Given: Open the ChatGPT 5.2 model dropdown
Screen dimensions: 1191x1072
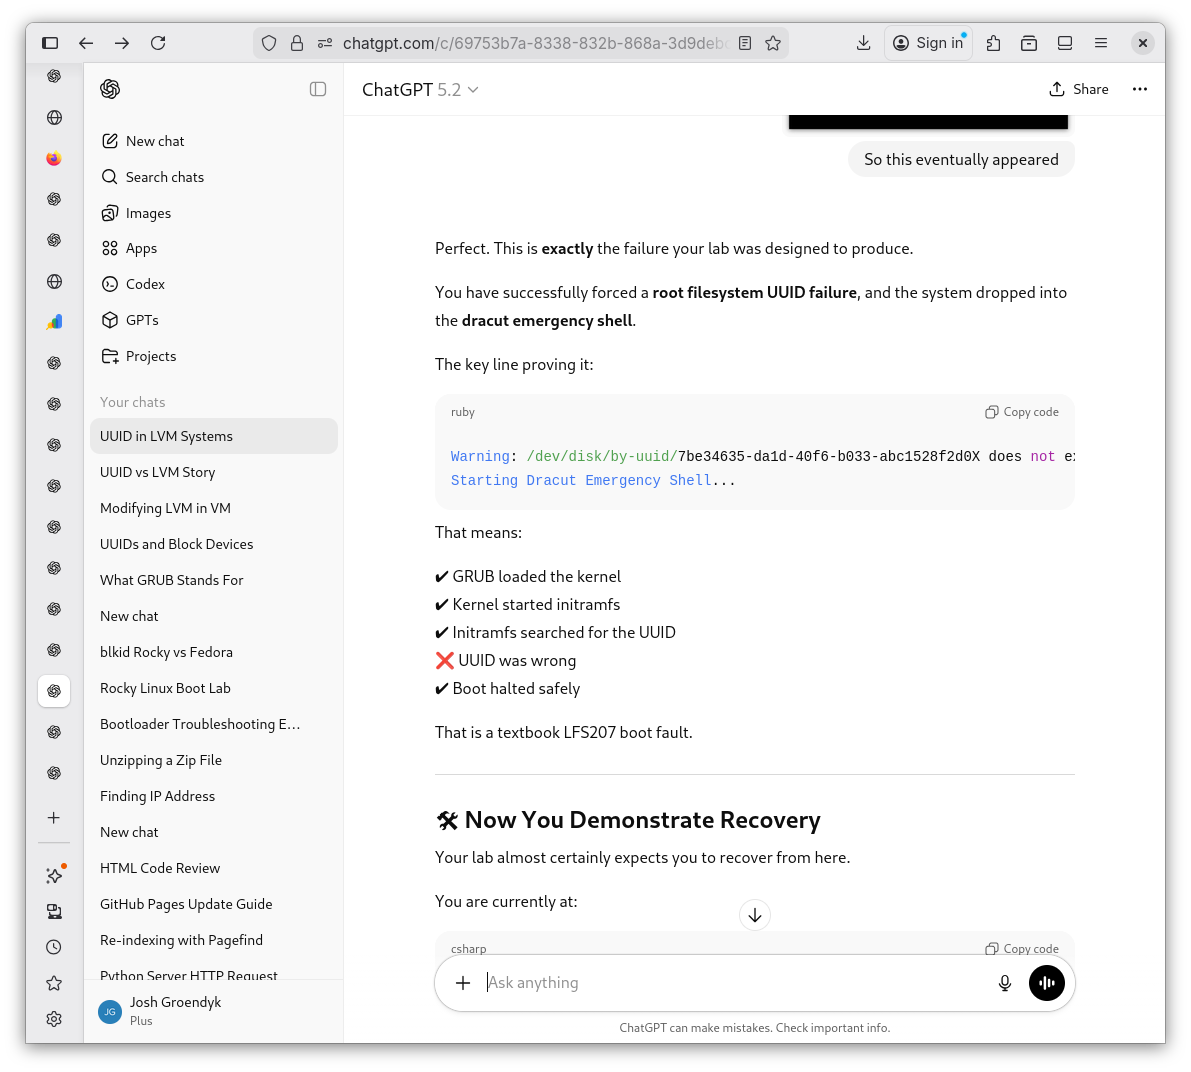Looking at the screenshot, I should pyautogui.click(x=420, y=89).
